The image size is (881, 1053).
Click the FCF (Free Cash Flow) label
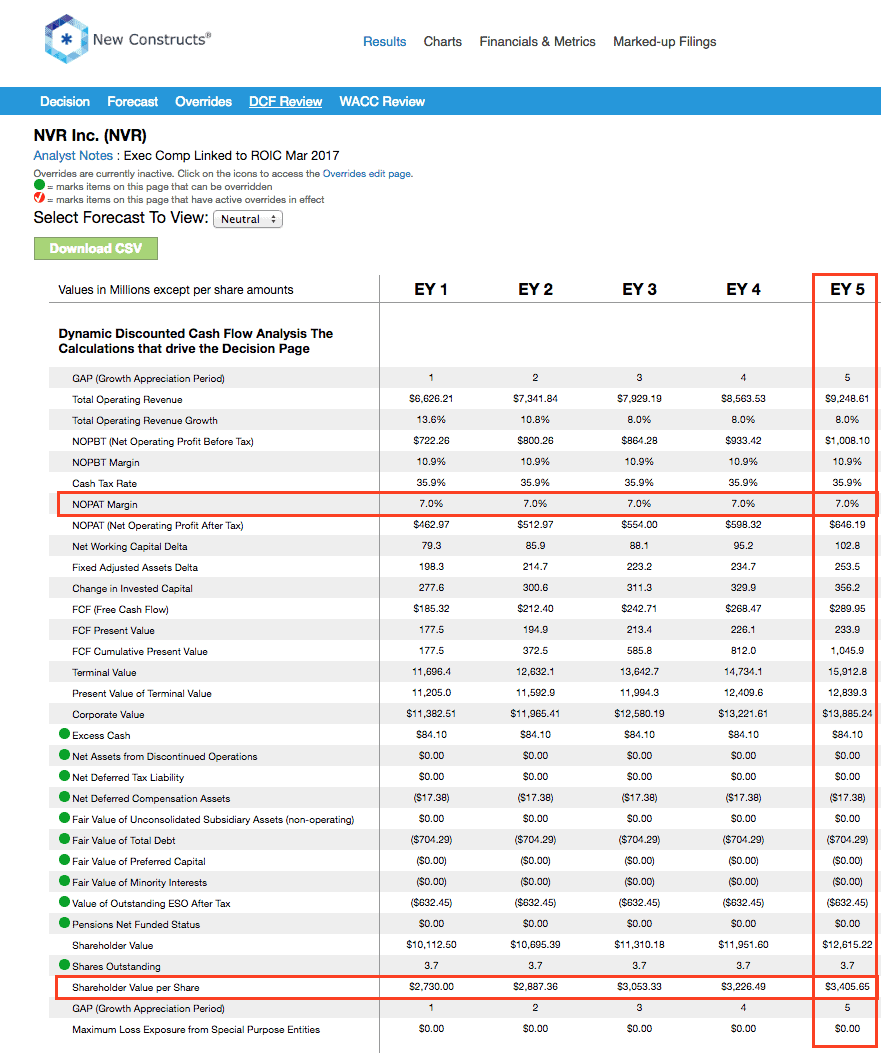pos(120,610)
